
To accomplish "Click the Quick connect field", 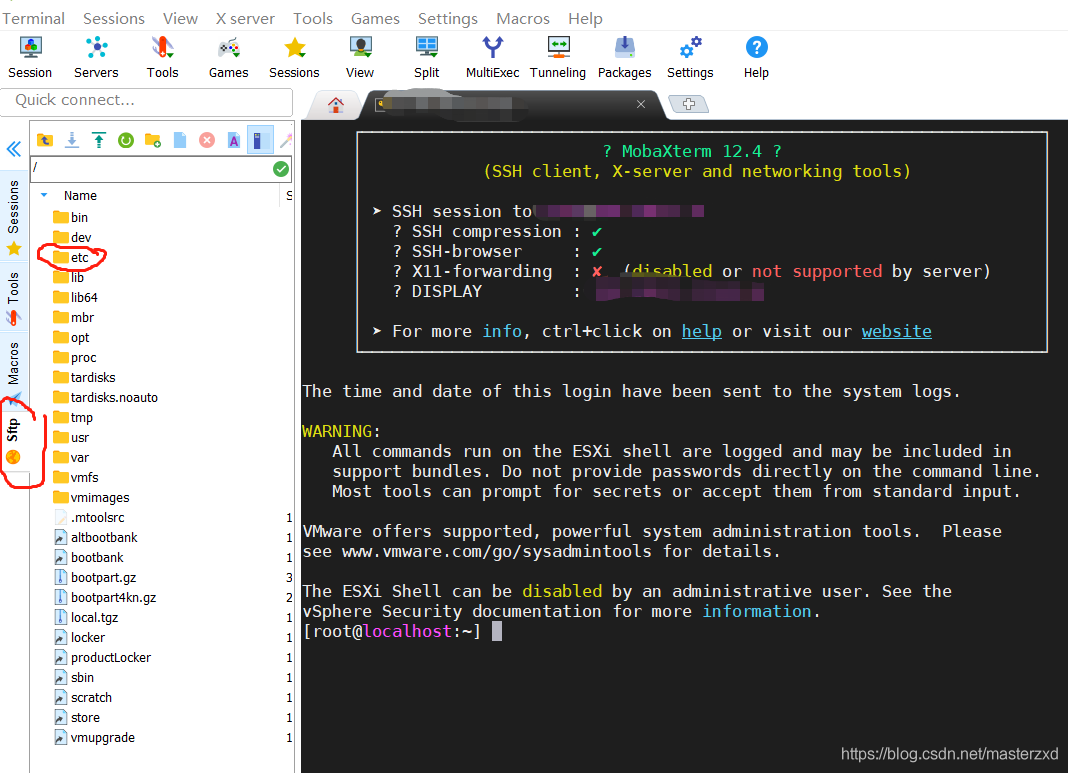I will click(x=146, y=101).
